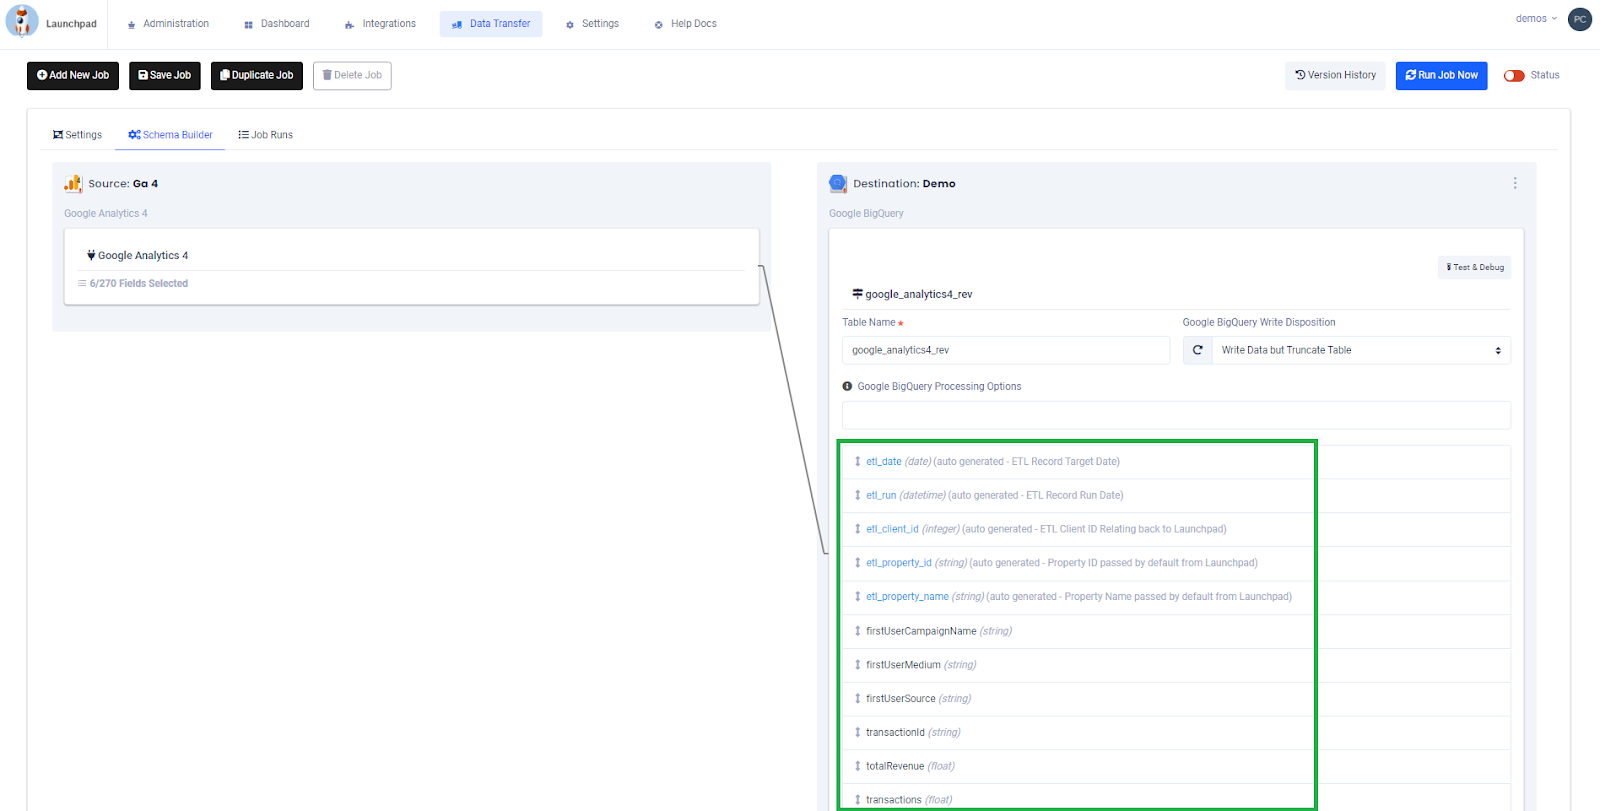Expand the demos account dropdown
The width and height of the screenshot is (1600, 811).
click(1536, 19)
